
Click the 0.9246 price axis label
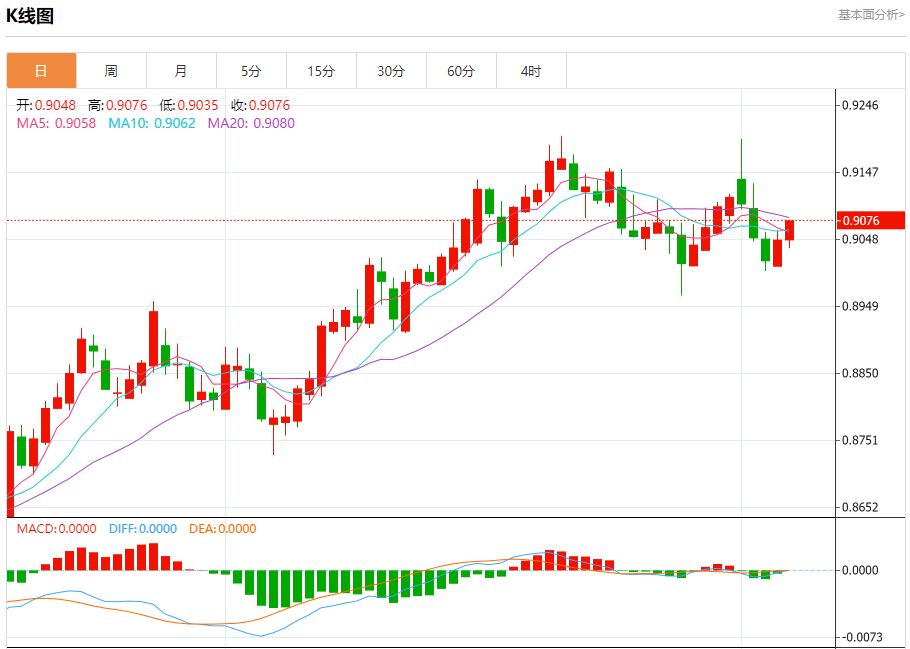(x=861, y=106)
